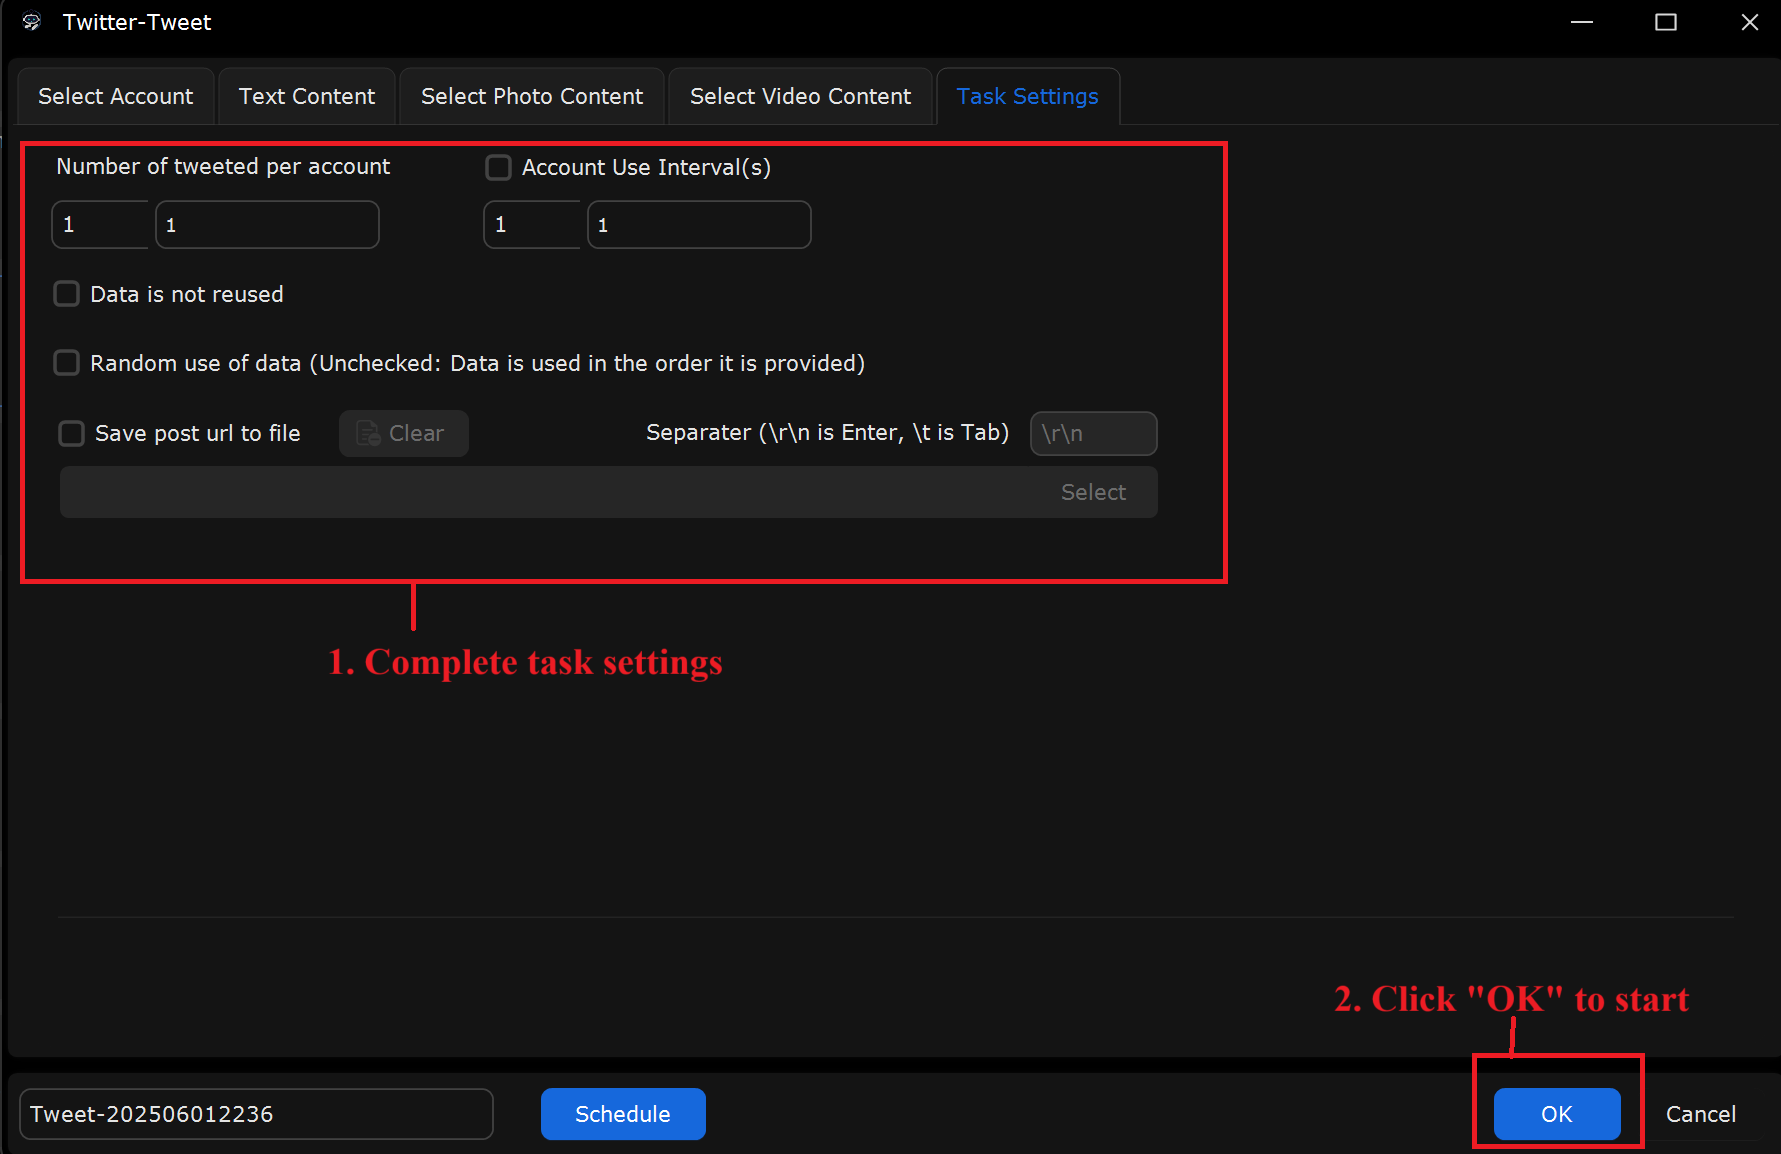Click Select to choose save file
This screenshot has width=1781, height=1154.
point(1093,492)
